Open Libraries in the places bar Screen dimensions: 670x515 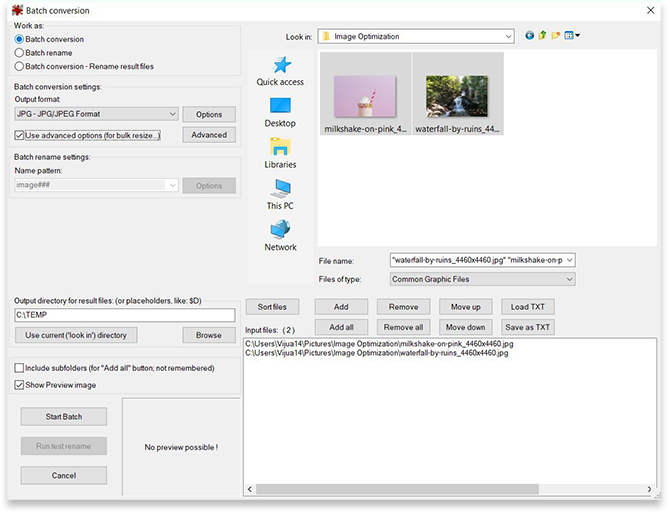[x=280, y=153]
